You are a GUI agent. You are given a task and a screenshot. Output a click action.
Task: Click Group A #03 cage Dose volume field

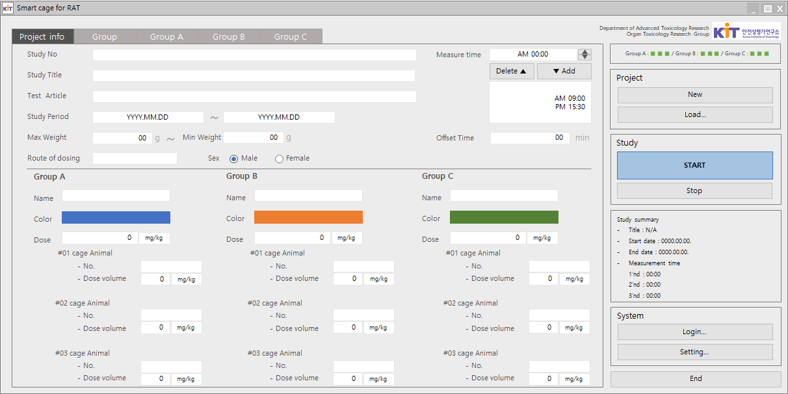coord(155,379)
